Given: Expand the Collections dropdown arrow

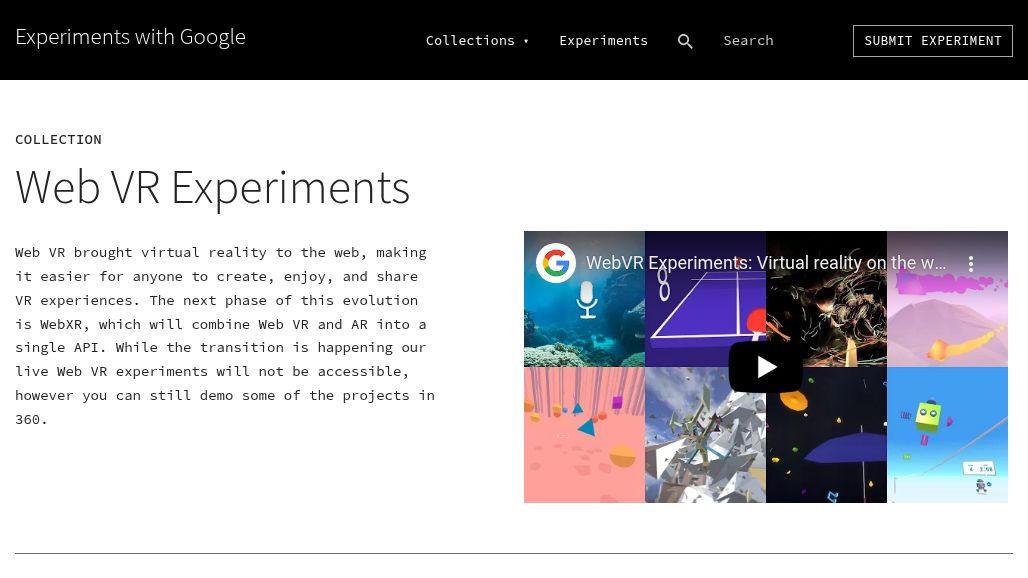Looking at the screenshot, I should click(526, 41).
